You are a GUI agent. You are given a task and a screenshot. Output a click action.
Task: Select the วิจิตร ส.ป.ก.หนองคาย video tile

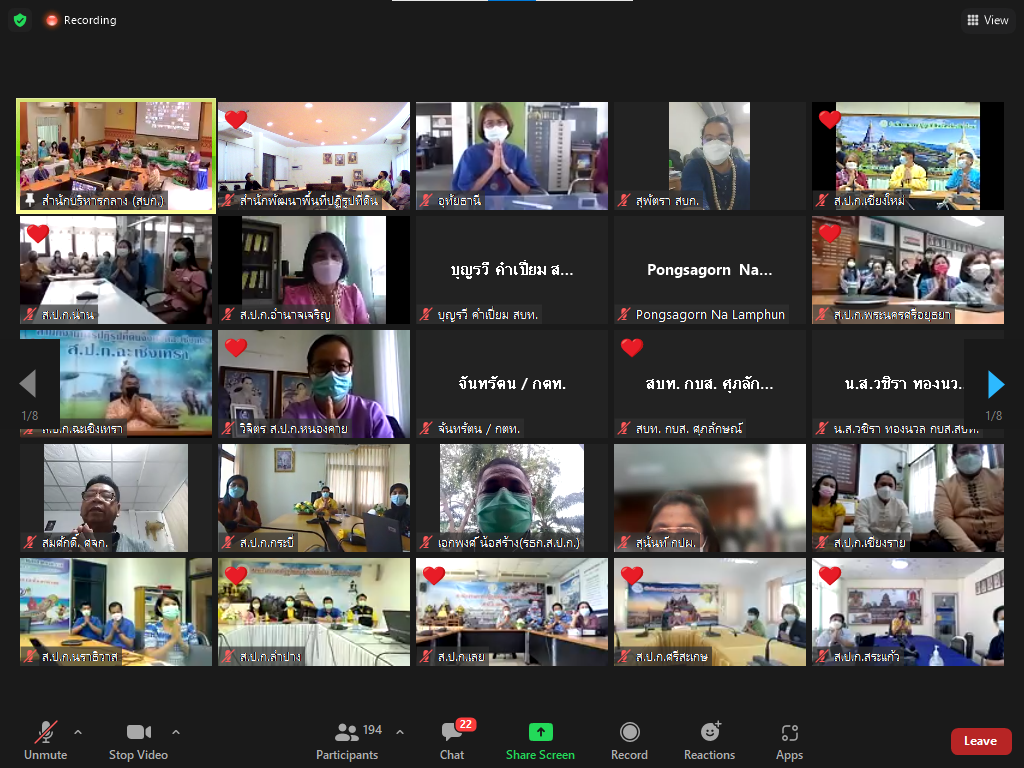click(x=314, y=384)
